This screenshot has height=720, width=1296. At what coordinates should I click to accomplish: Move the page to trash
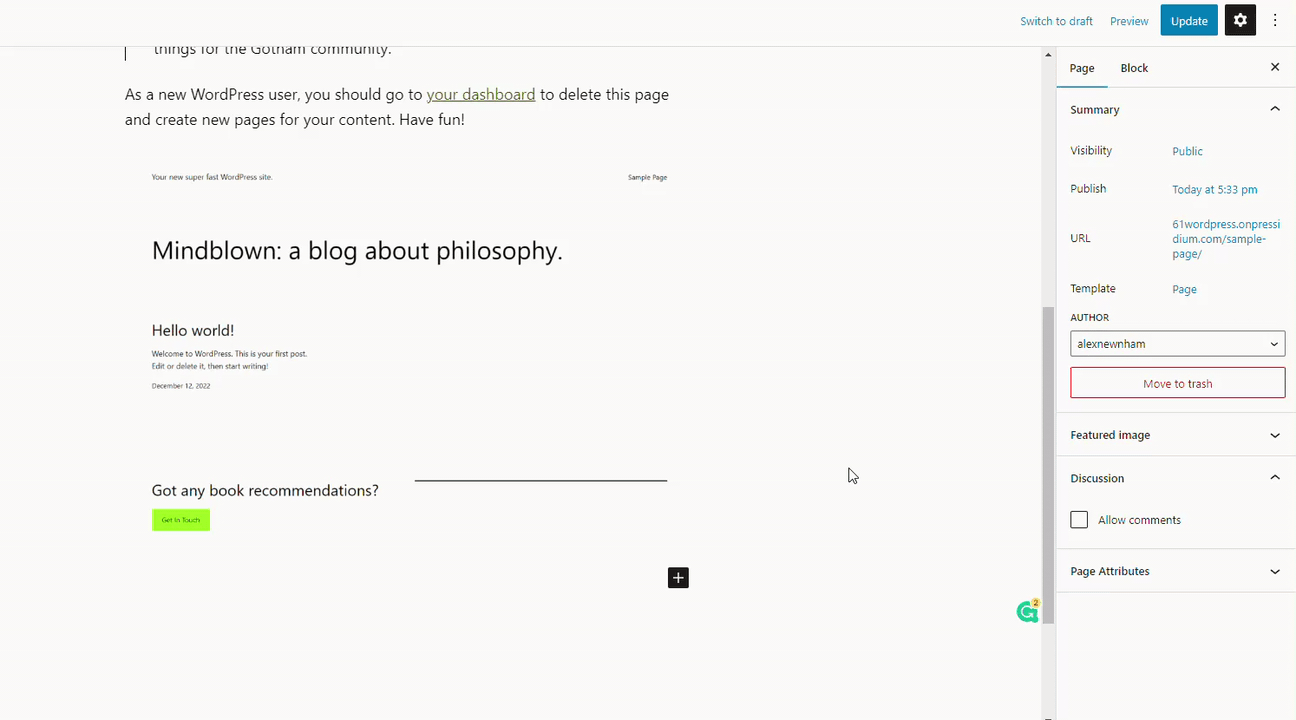(1177, 383)
